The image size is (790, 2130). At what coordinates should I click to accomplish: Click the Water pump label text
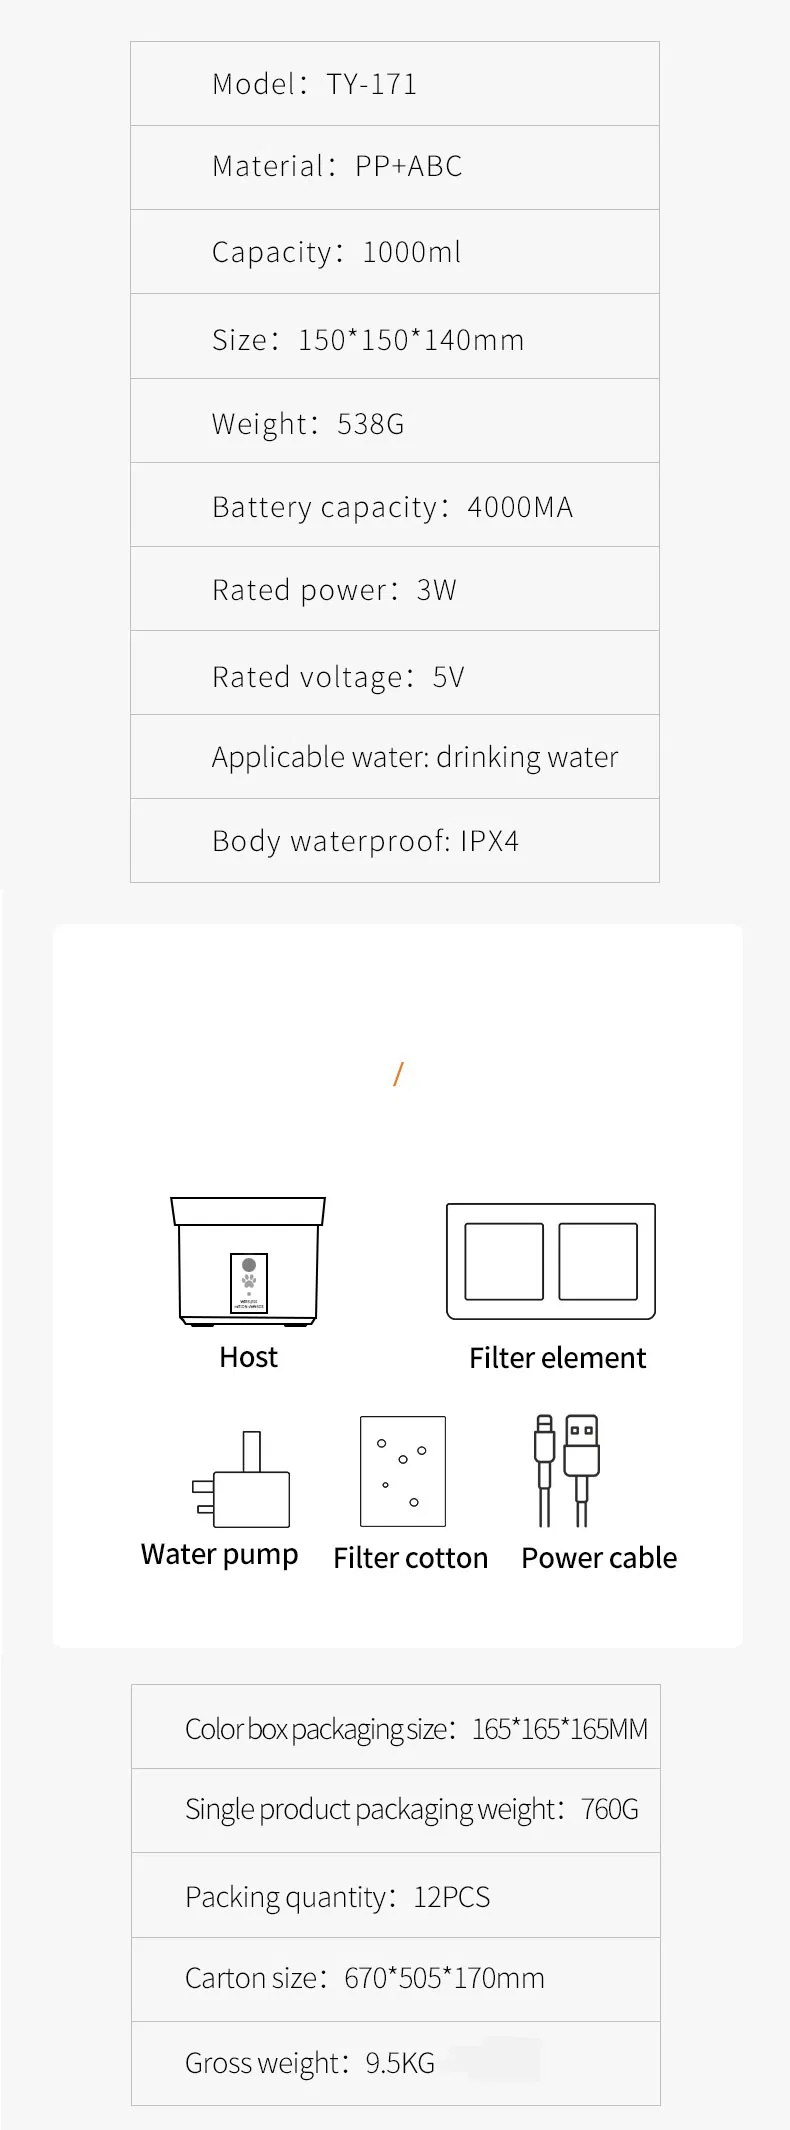pyautogui.click(x=220, y=1555)
